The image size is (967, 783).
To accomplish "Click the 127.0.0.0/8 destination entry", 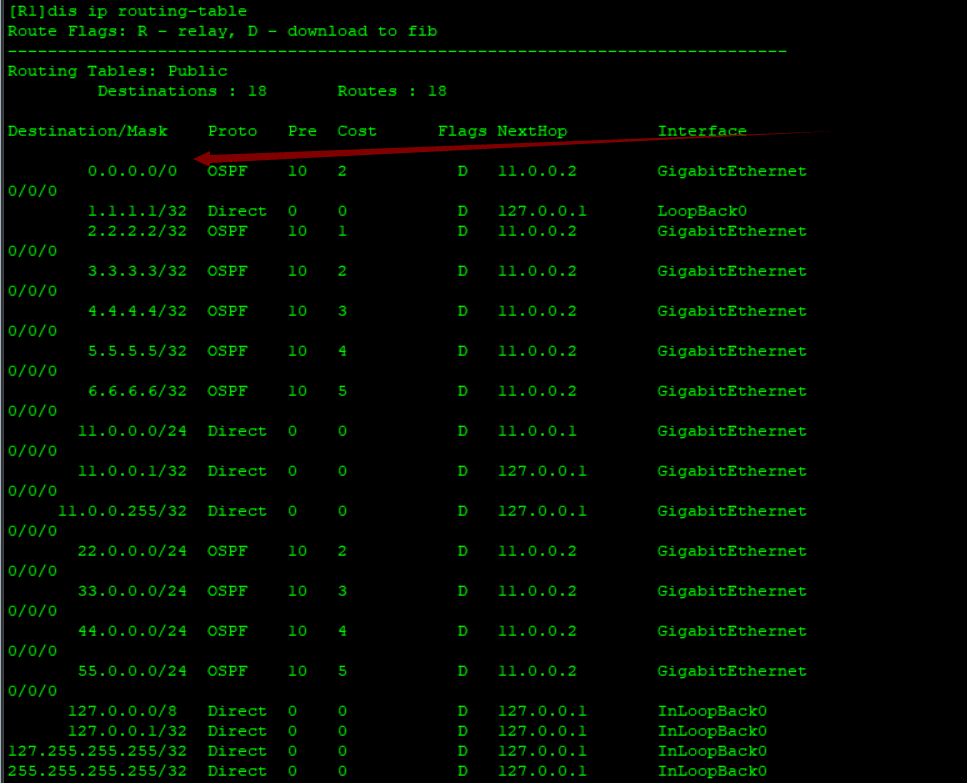I will pos(122,711).
